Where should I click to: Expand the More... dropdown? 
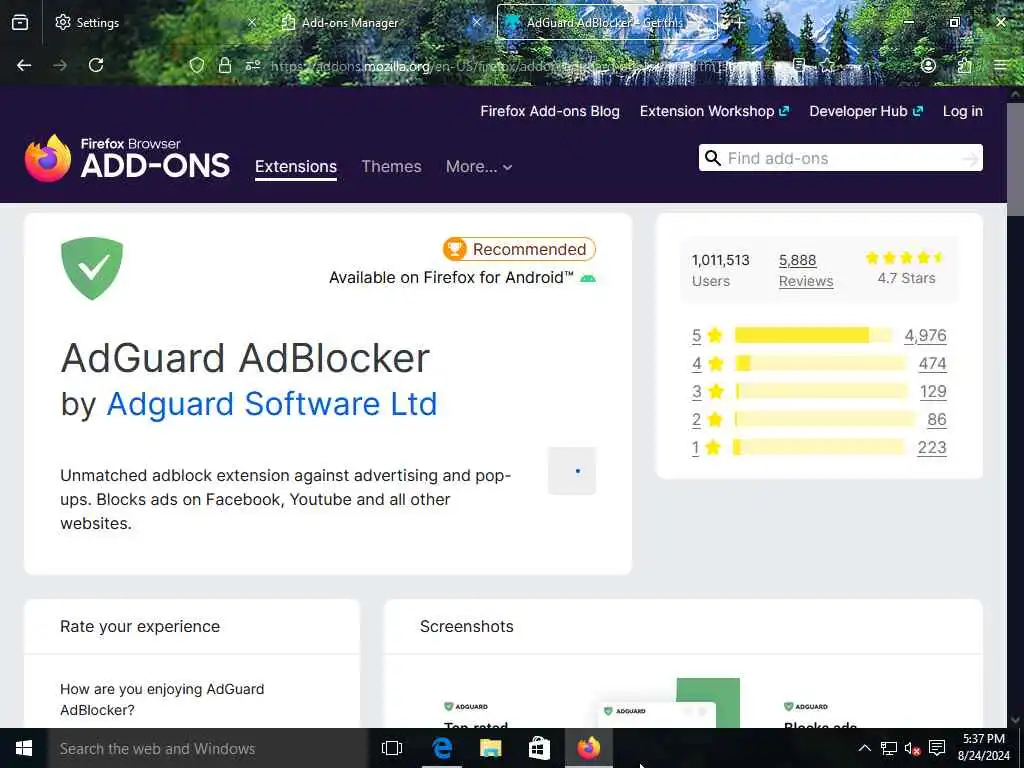[x=479, y=167]
